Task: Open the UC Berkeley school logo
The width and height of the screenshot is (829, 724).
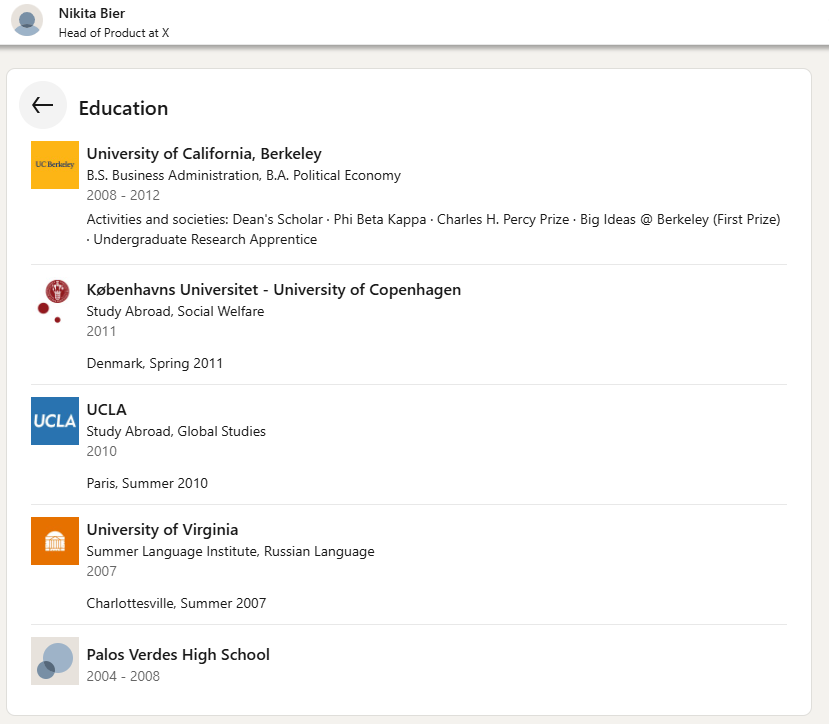Action: 55,165
